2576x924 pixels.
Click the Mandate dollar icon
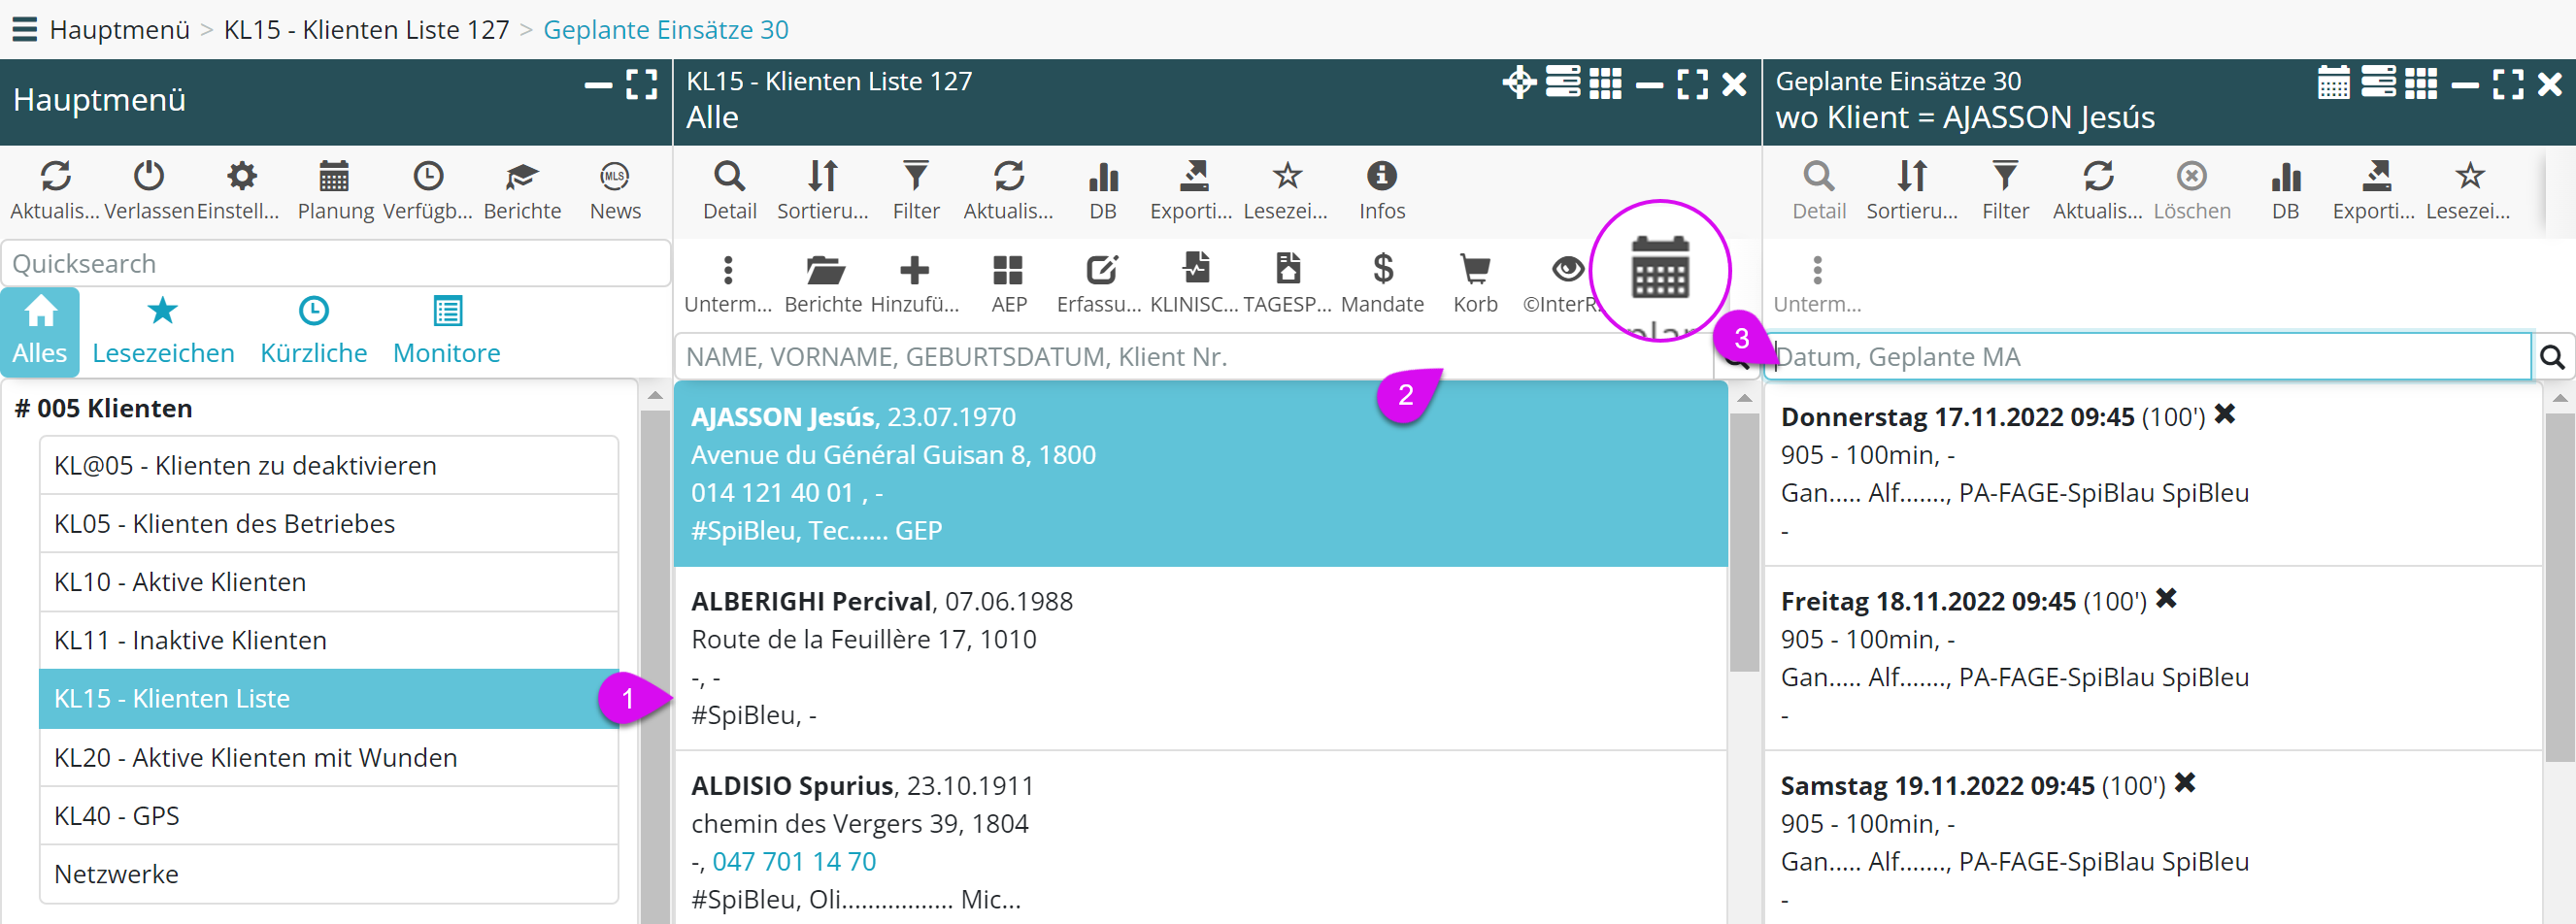tap(1382, 270)
